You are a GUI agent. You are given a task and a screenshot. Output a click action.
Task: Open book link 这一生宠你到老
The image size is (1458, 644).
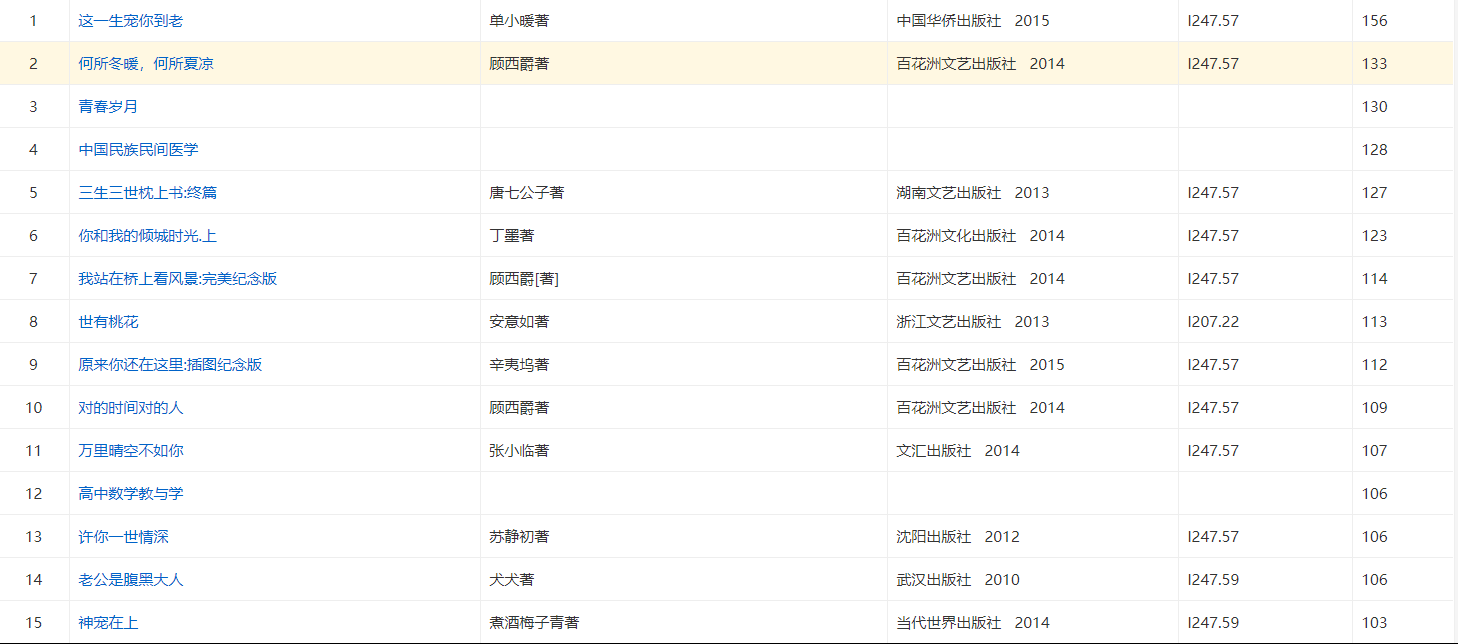coord(131,20)
